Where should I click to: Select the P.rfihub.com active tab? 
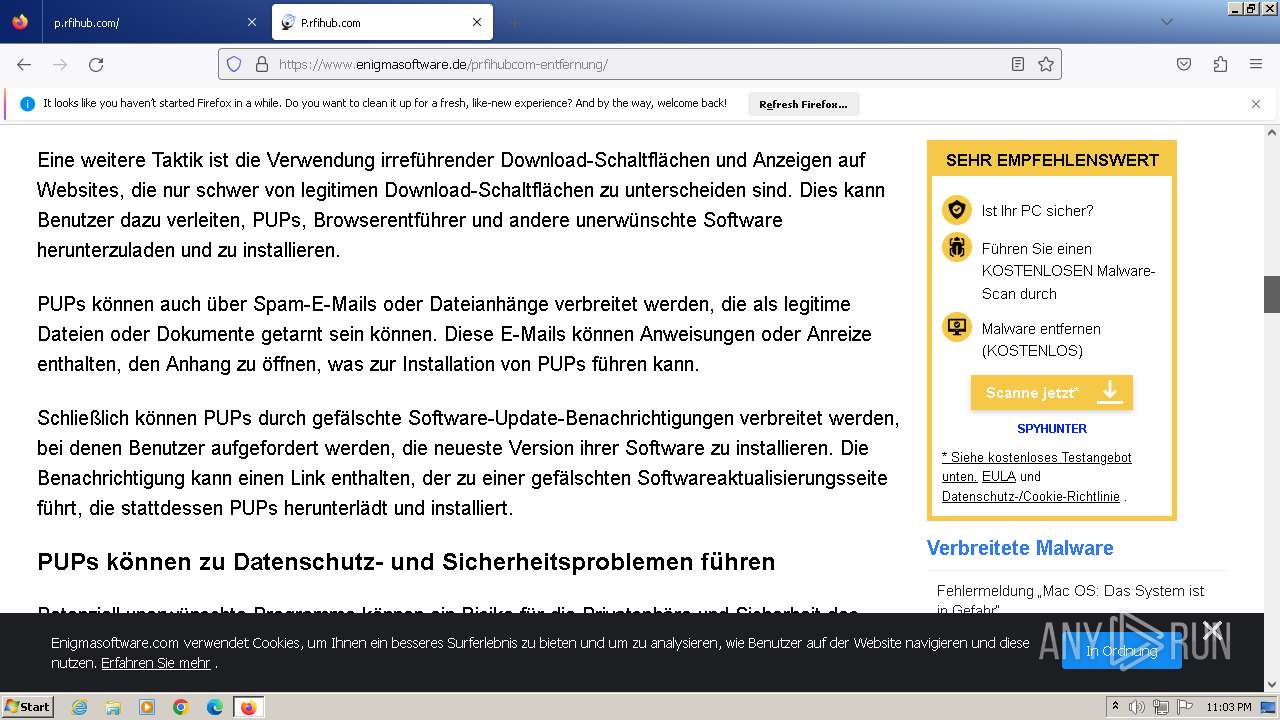tap(381, 22)
